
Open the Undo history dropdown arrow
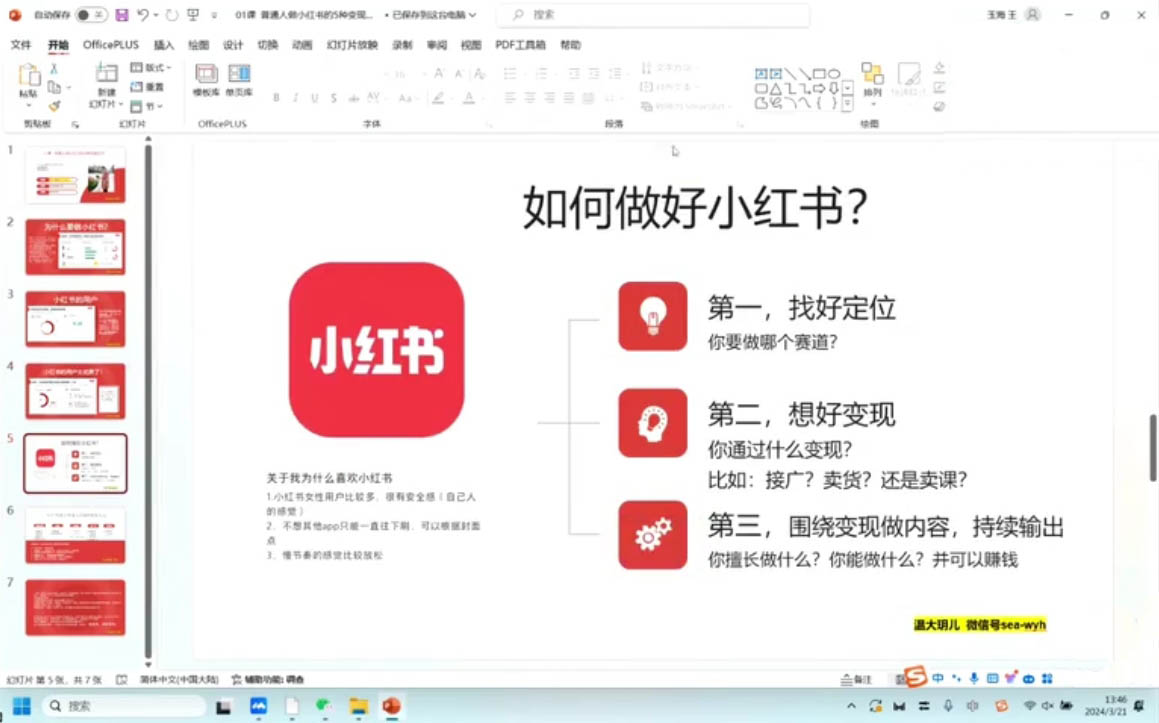click(156, 16)
